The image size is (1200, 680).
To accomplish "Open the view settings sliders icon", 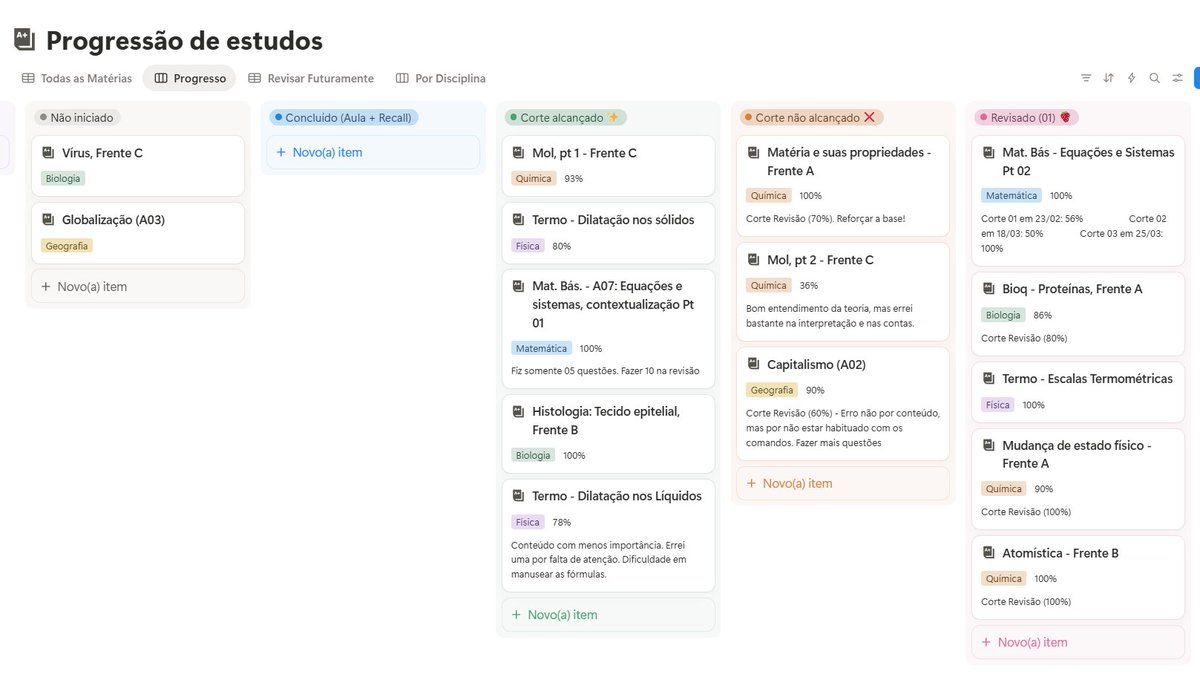I will tap(1178, 78).
